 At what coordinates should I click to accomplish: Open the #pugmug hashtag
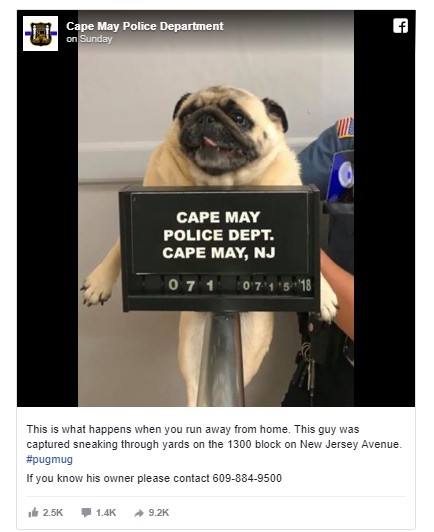(x=50, y=459)
